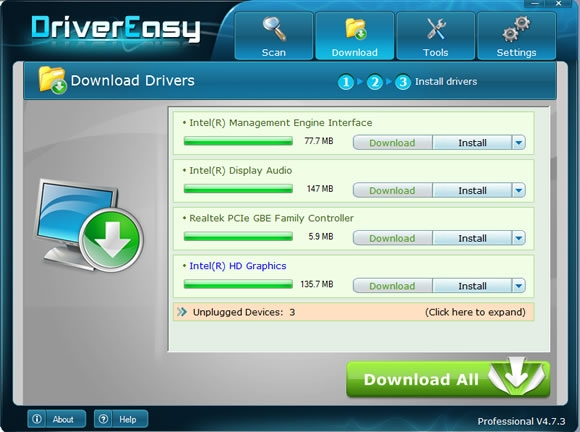Download the Intel Display Audio driver
The image size is (580, 432).
[392, 190]
